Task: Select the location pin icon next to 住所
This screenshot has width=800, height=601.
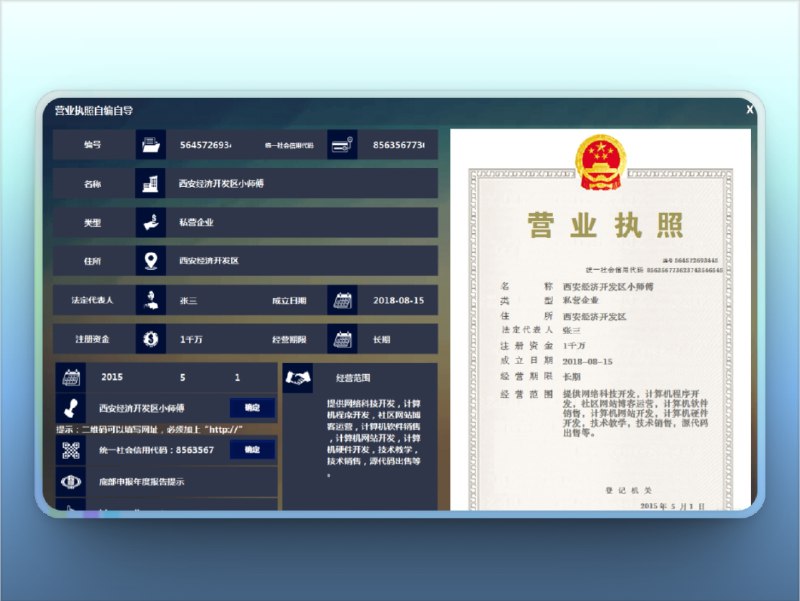Action: coord(150,261)
